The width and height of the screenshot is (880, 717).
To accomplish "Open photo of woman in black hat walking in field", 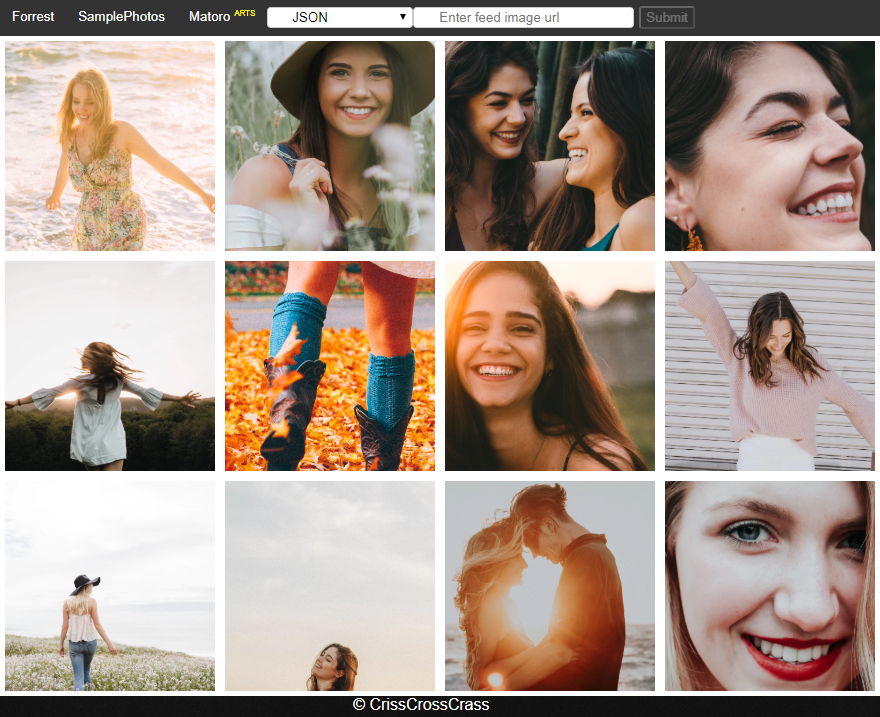I will tap(110, 586).
